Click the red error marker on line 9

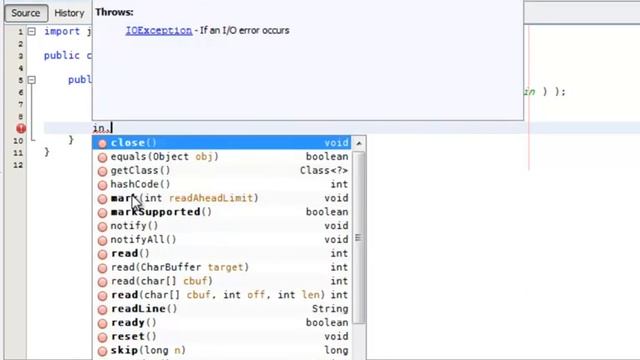[21, 128]
